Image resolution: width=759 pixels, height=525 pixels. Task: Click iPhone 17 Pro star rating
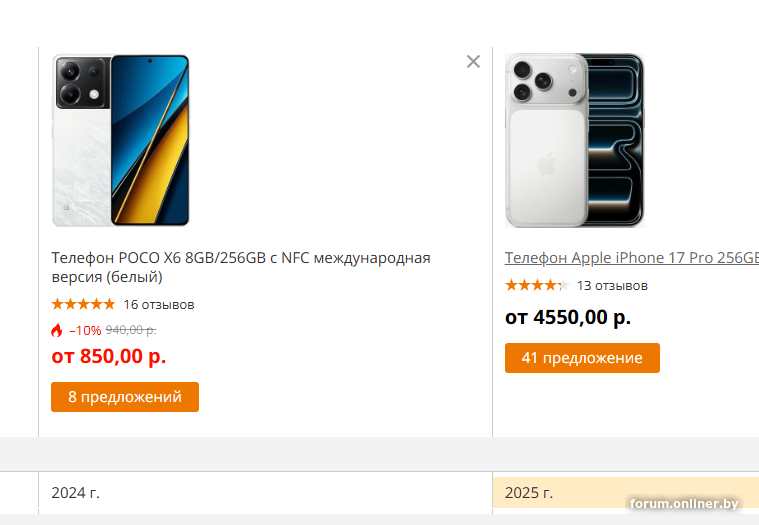[x=536, y=285]
